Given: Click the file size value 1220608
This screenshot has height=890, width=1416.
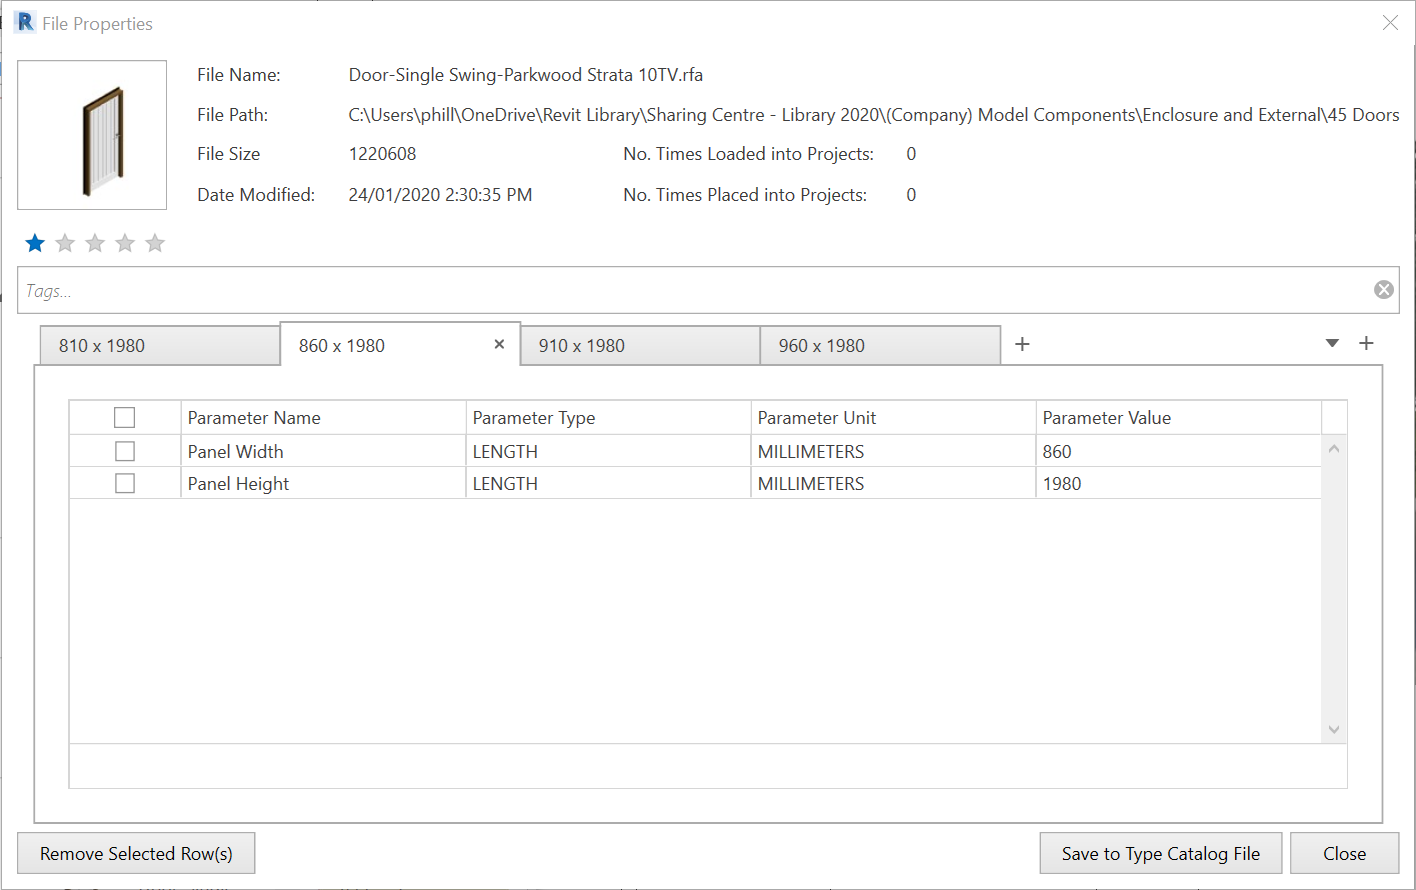Looking at the screenshot, I should 382,154.
